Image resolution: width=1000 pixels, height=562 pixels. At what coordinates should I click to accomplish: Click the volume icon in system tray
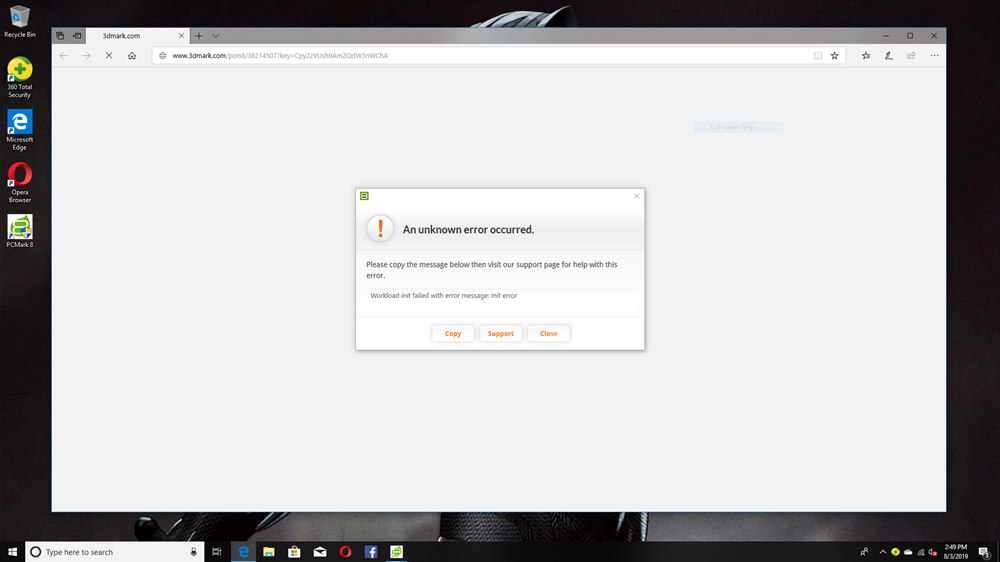coord(933,552)
